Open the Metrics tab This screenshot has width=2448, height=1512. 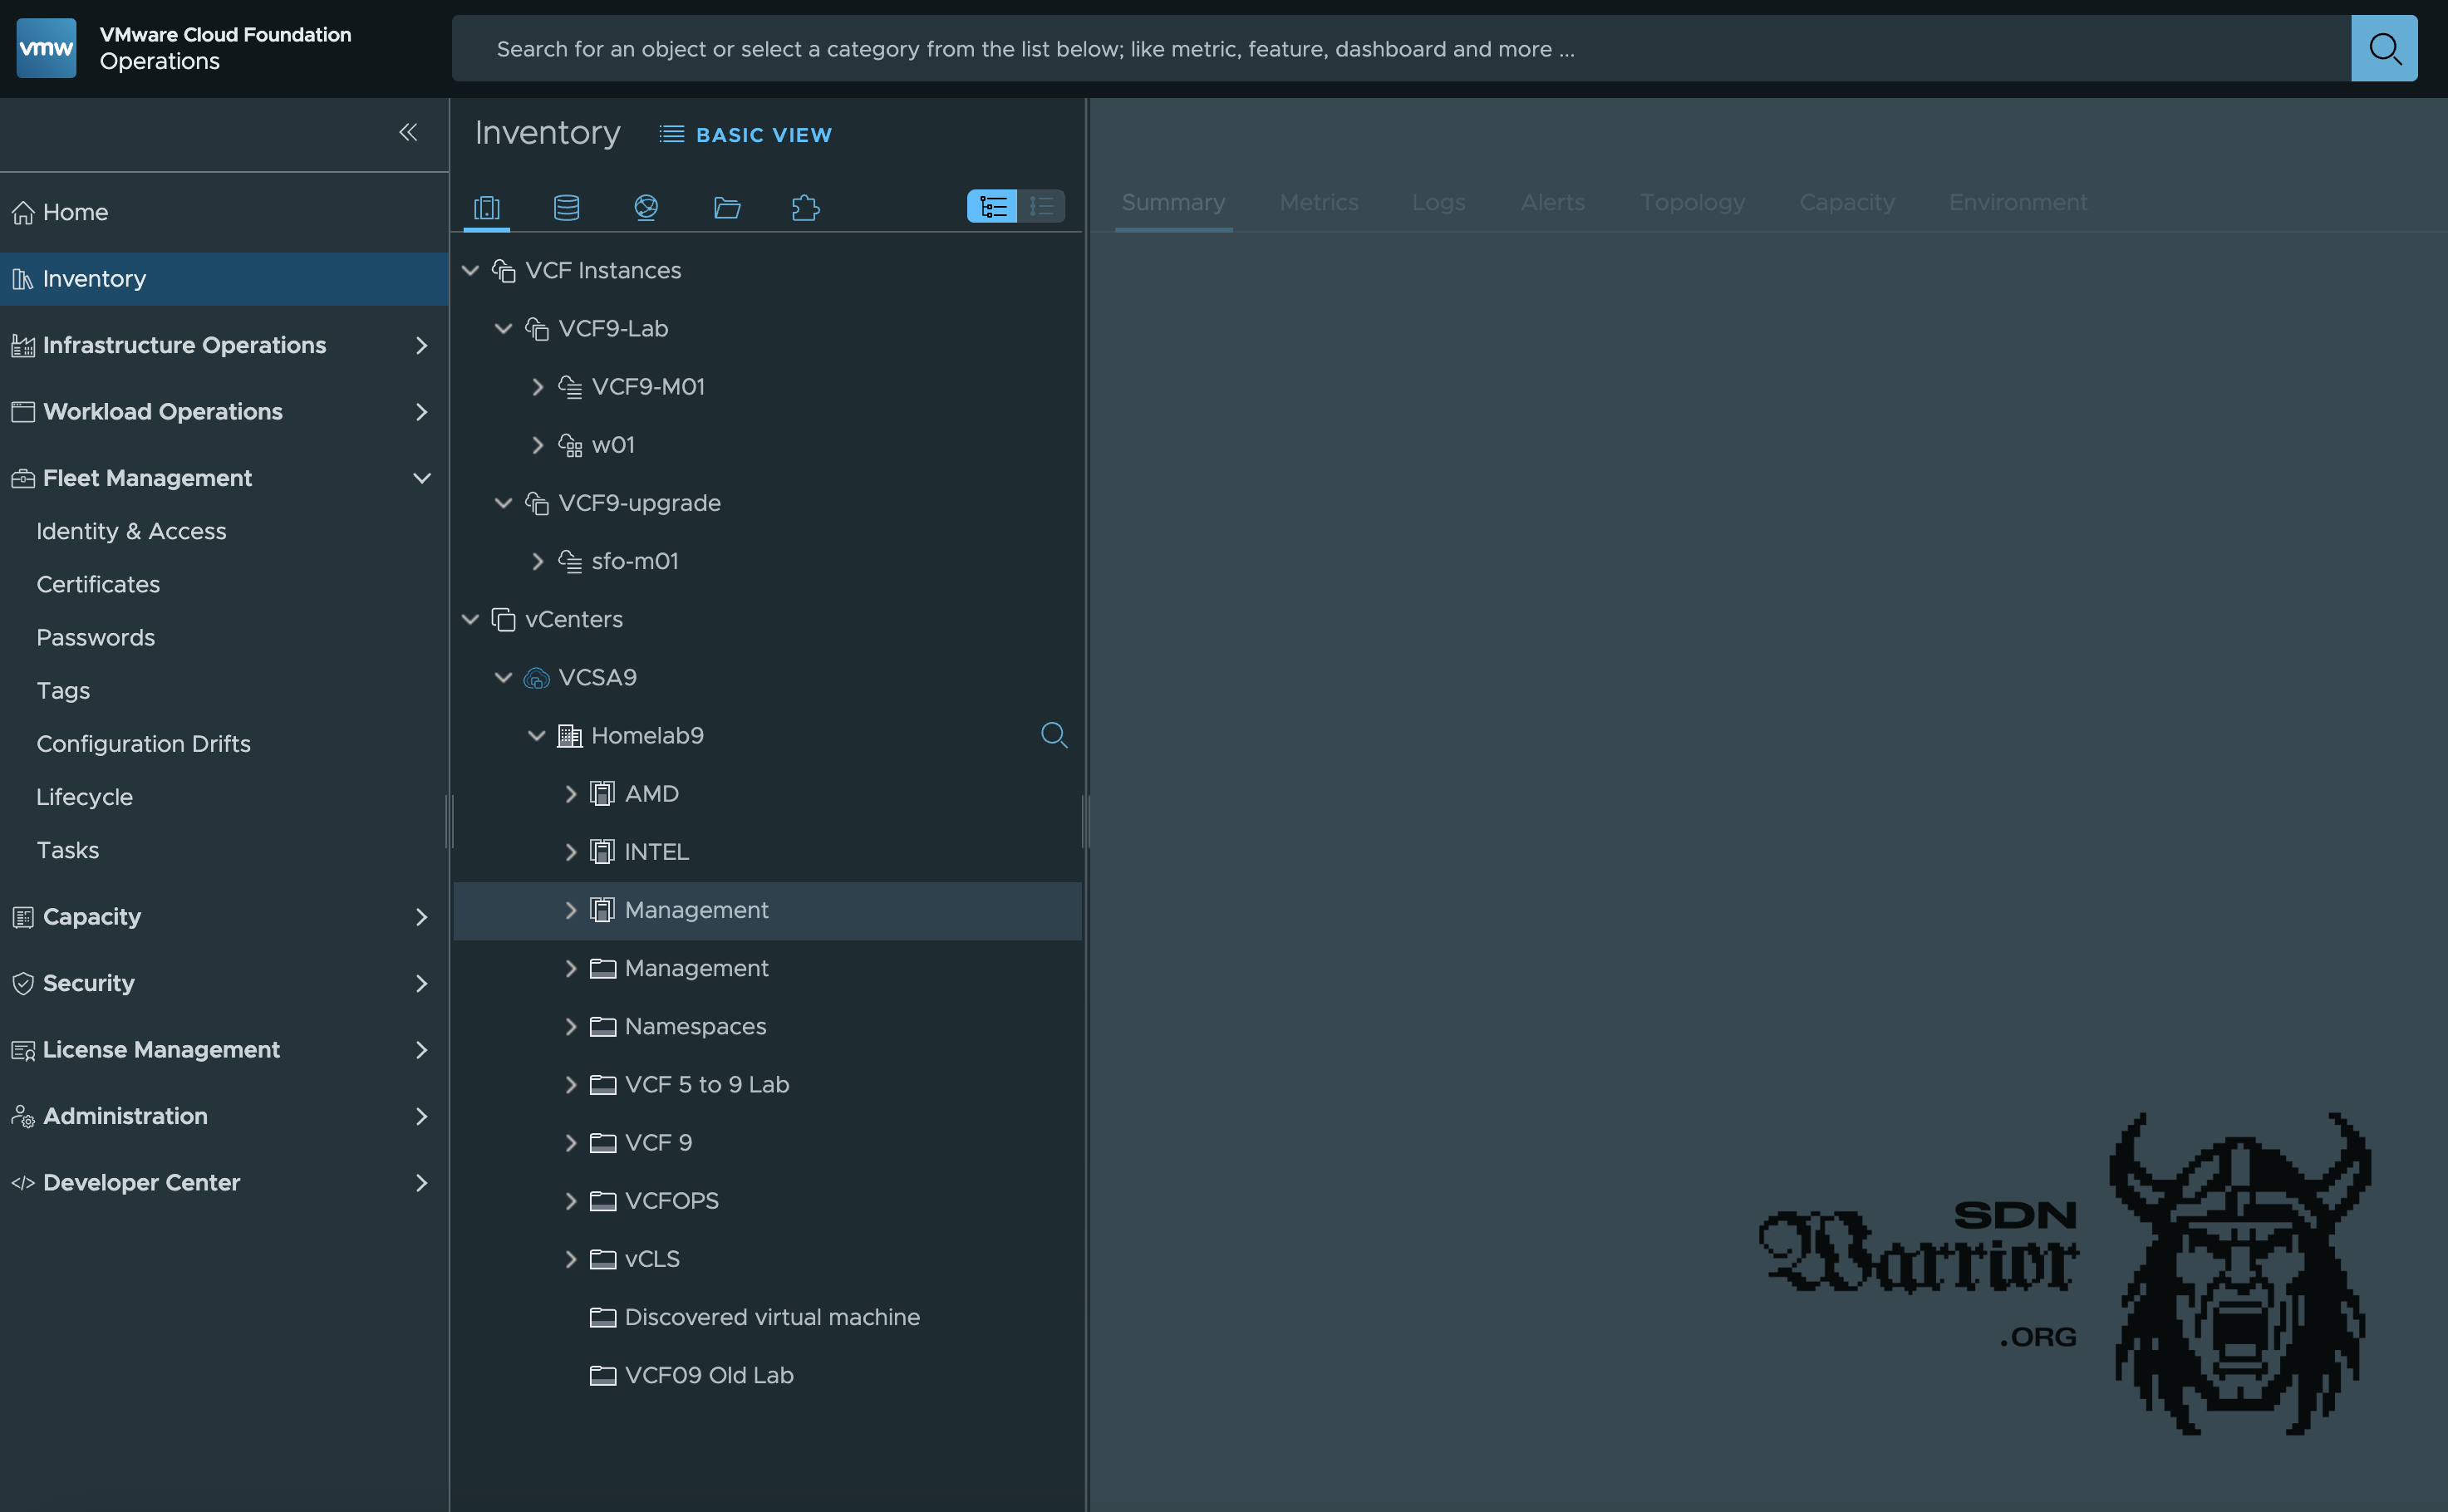click(1318, 202)
